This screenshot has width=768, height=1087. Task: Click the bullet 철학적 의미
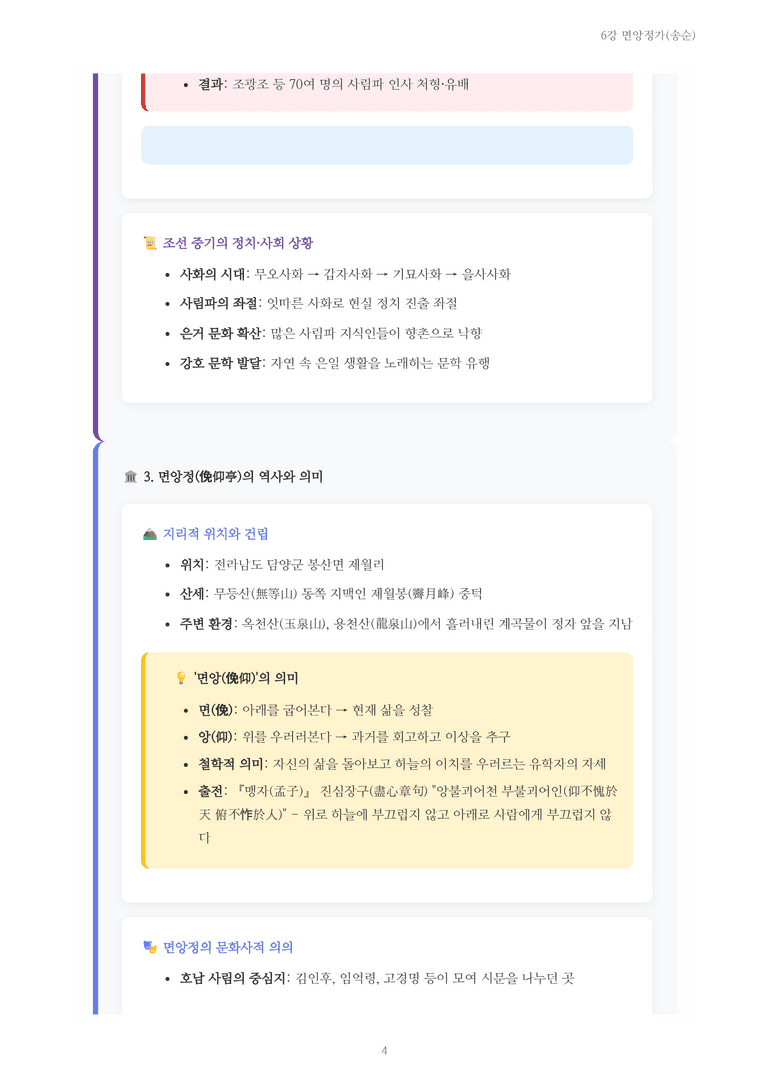coord(402,764)
